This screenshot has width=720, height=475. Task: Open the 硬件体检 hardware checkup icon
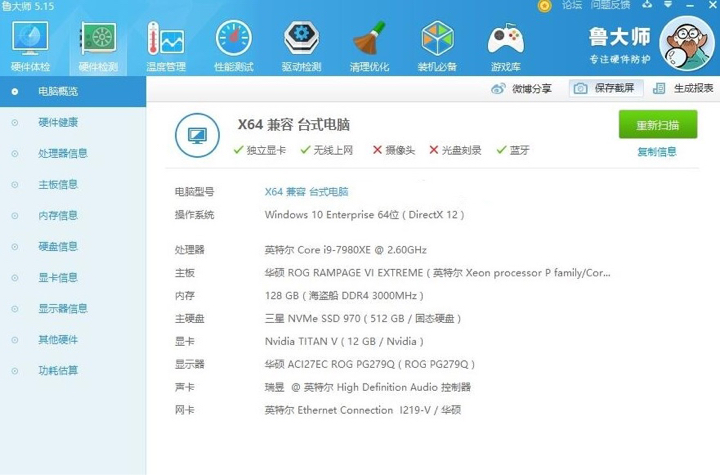click(30, 46)
